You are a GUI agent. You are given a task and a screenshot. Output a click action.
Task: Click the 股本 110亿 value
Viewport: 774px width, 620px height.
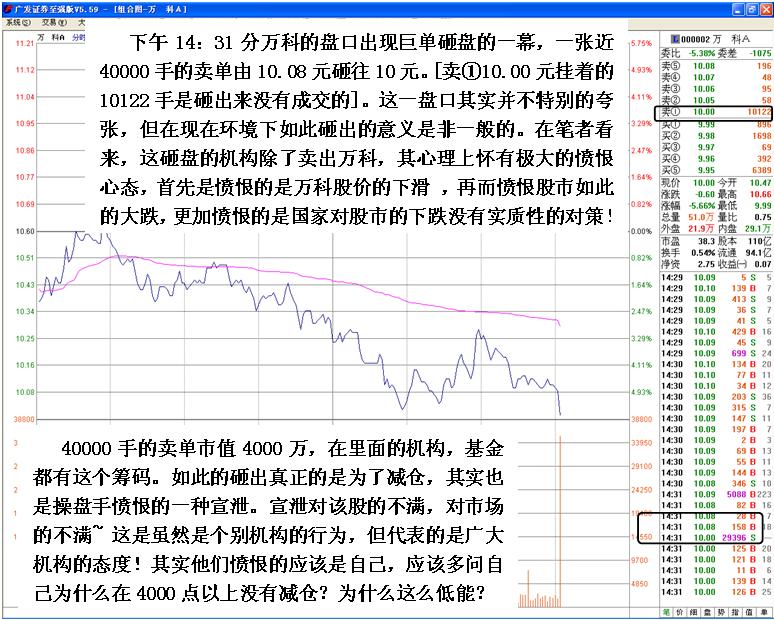click(759, 241)
